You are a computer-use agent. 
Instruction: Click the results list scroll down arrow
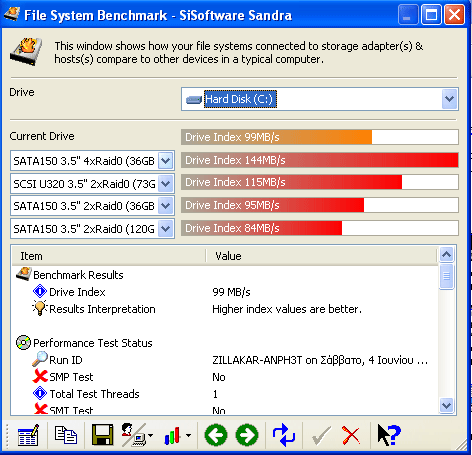click(x=446, y=406)
